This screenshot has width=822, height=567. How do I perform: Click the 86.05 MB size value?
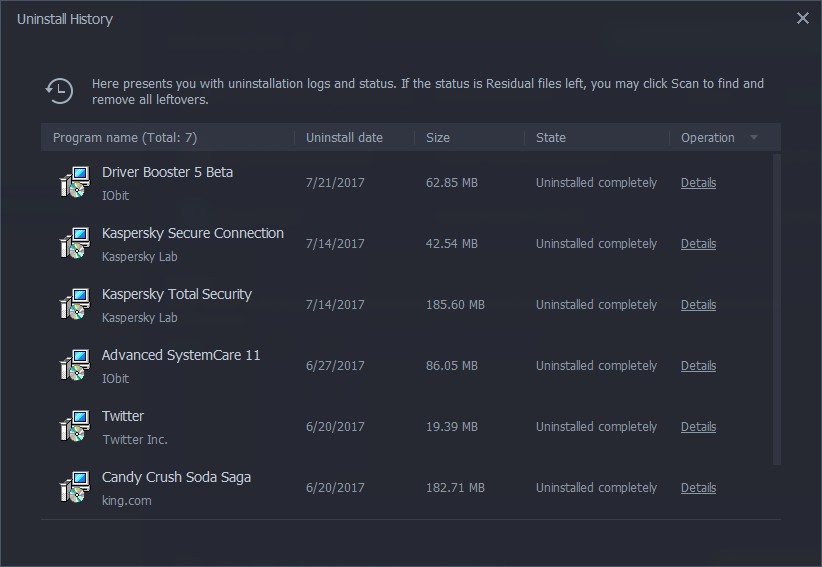[x=451, y=366]
